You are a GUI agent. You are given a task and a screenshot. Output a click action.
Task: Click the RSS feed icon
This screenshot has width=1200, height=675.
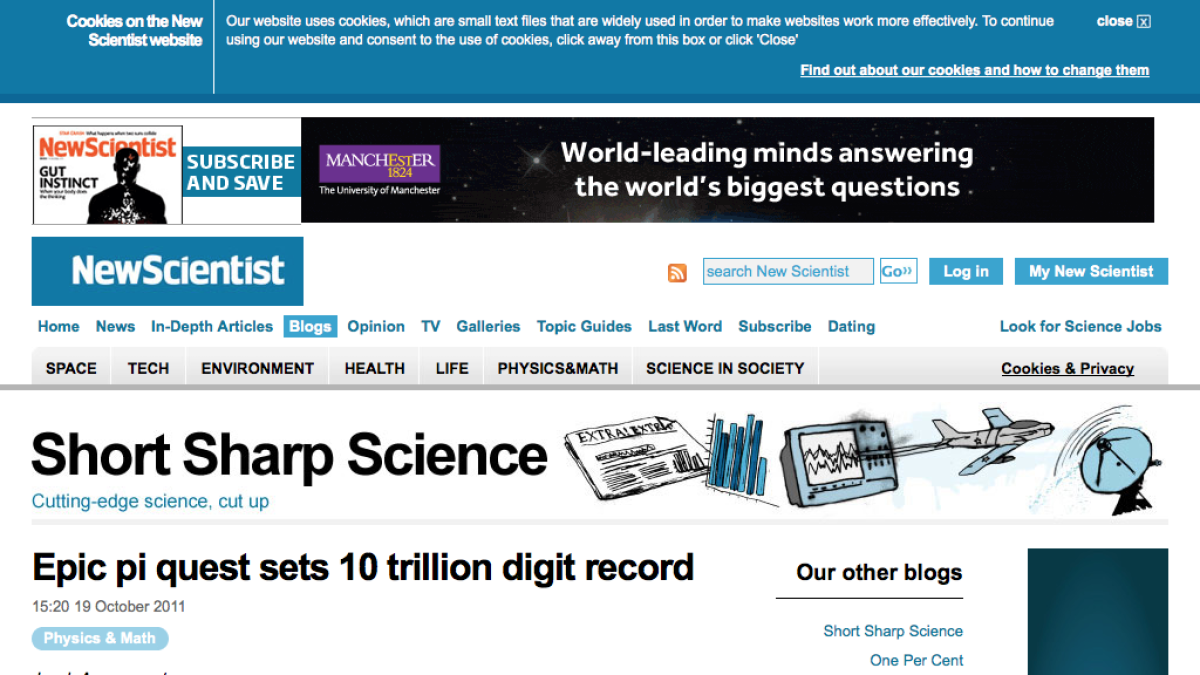(x=678, y=272)
